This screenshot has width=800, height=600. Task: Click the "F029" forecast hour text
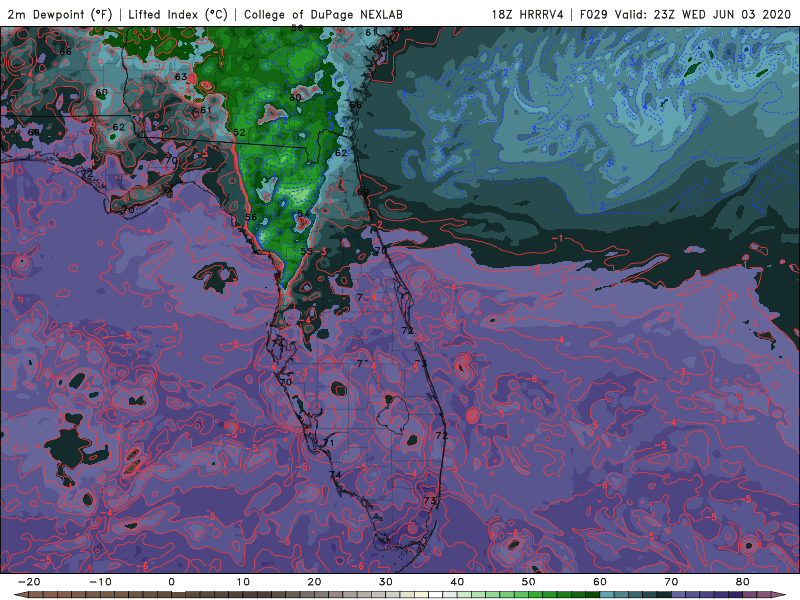coord(594,14)
